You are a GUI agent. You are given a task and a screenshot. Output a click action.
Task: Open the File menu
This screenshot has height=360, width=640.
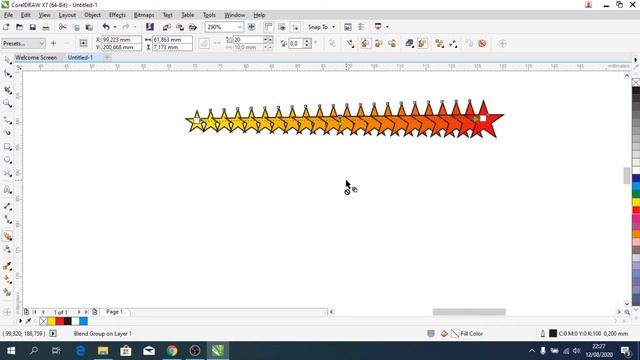point(8,15)
